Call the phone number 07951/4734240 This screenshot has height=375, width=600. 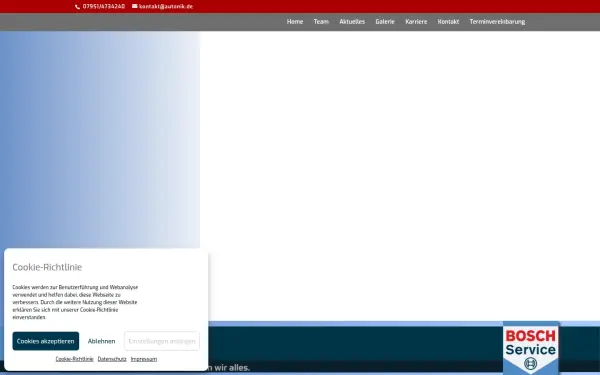(x=104, y=7)
